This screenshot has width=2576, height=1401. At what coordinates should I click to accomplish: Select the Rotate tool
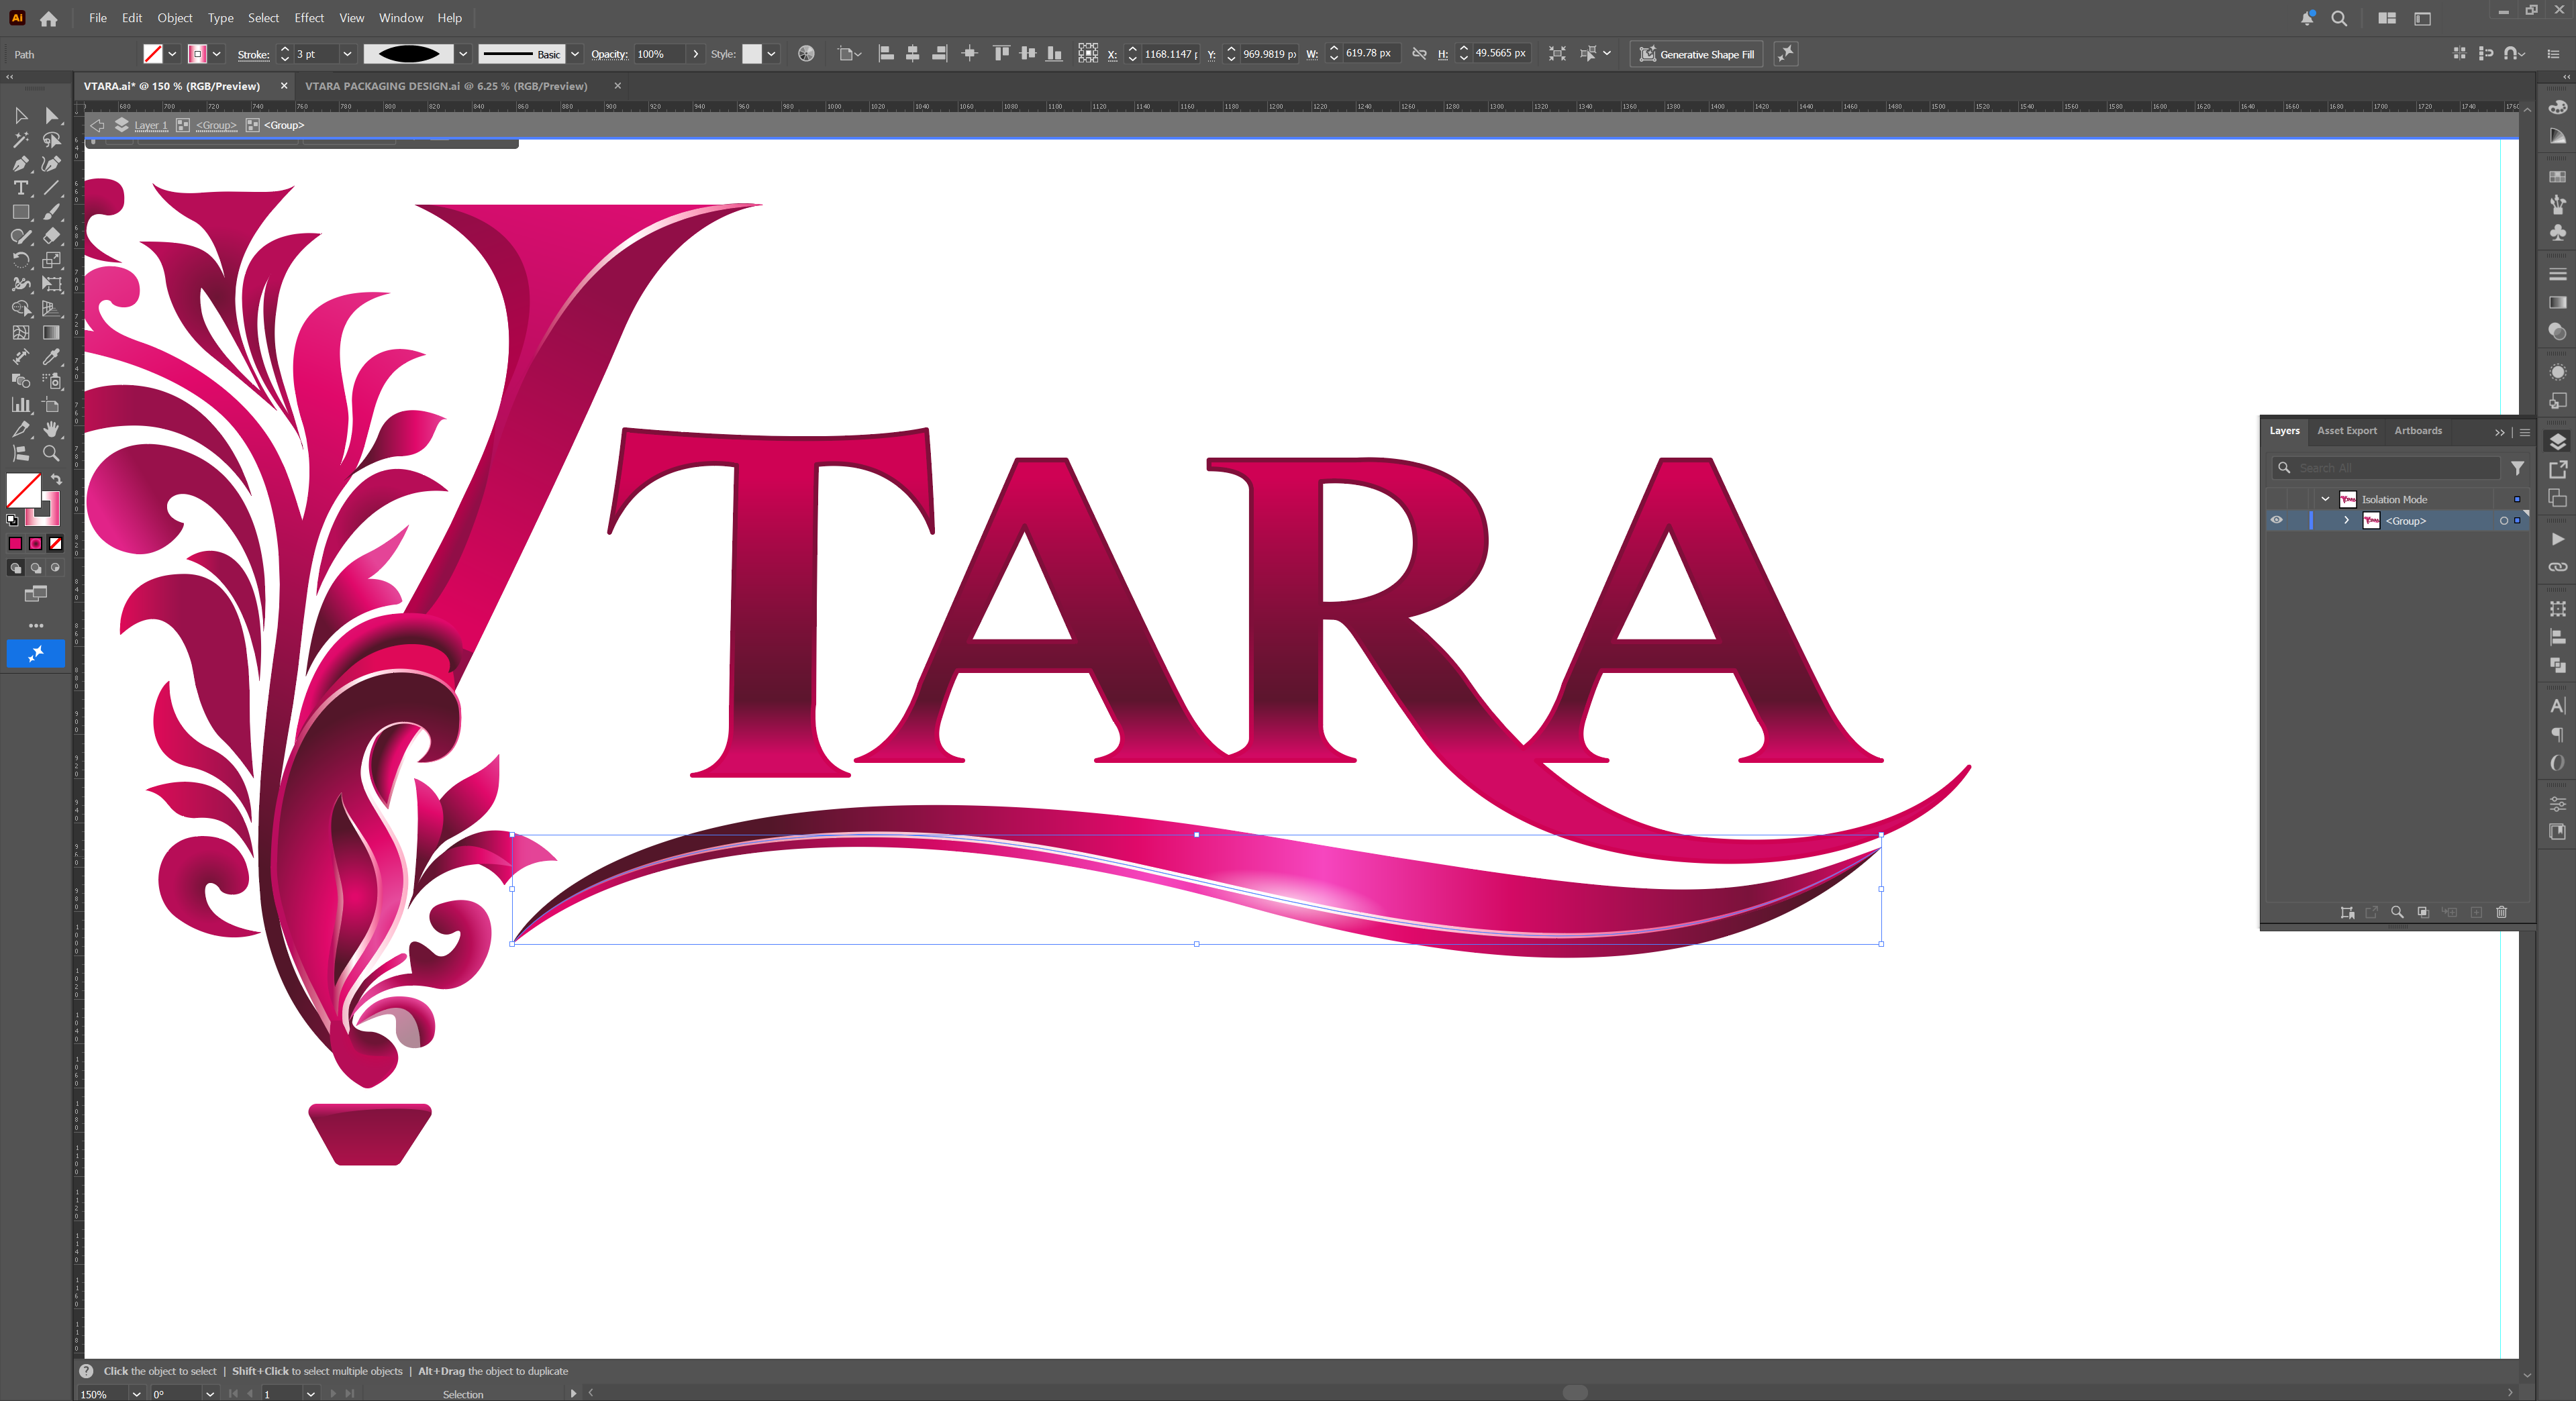click(20, 260)
